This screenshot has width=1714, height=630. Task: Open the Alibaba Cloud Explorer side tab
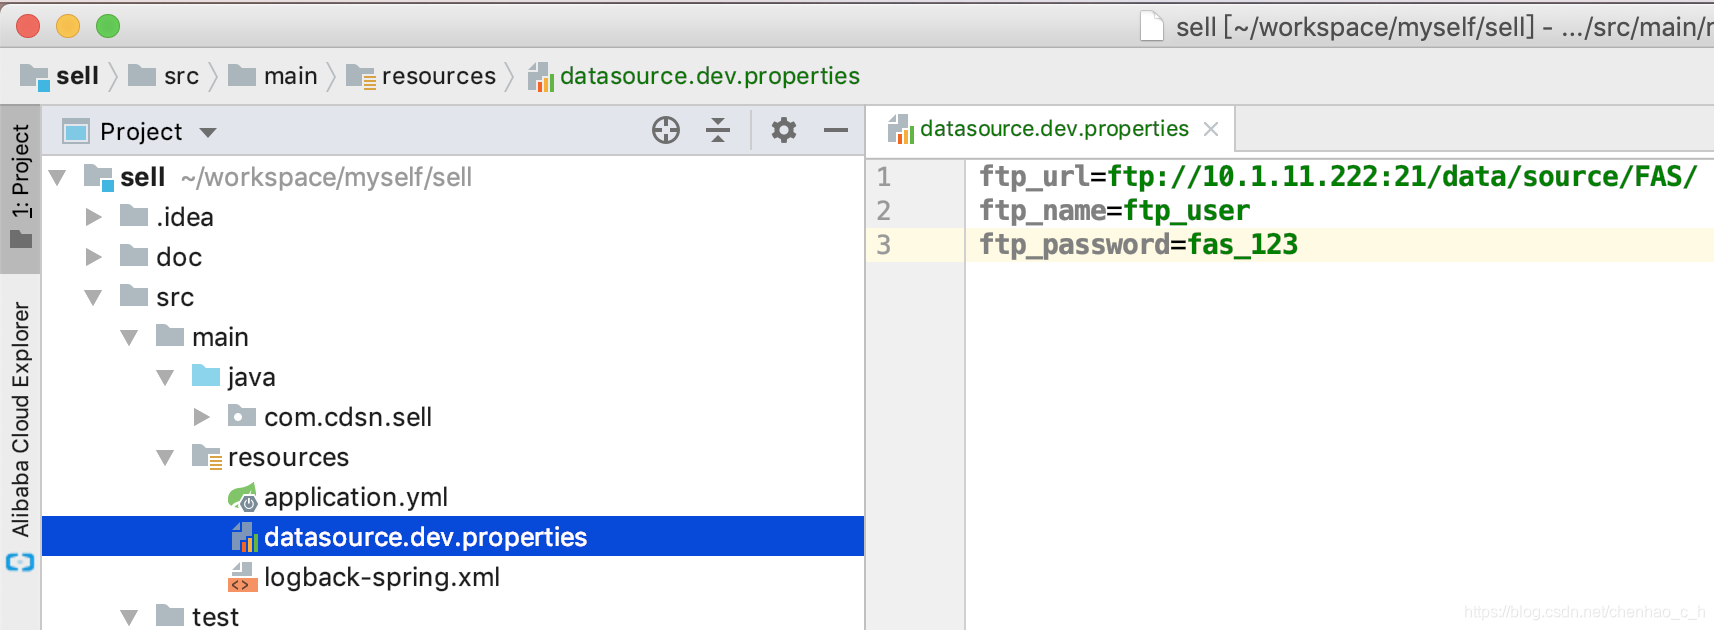(20, 420)
